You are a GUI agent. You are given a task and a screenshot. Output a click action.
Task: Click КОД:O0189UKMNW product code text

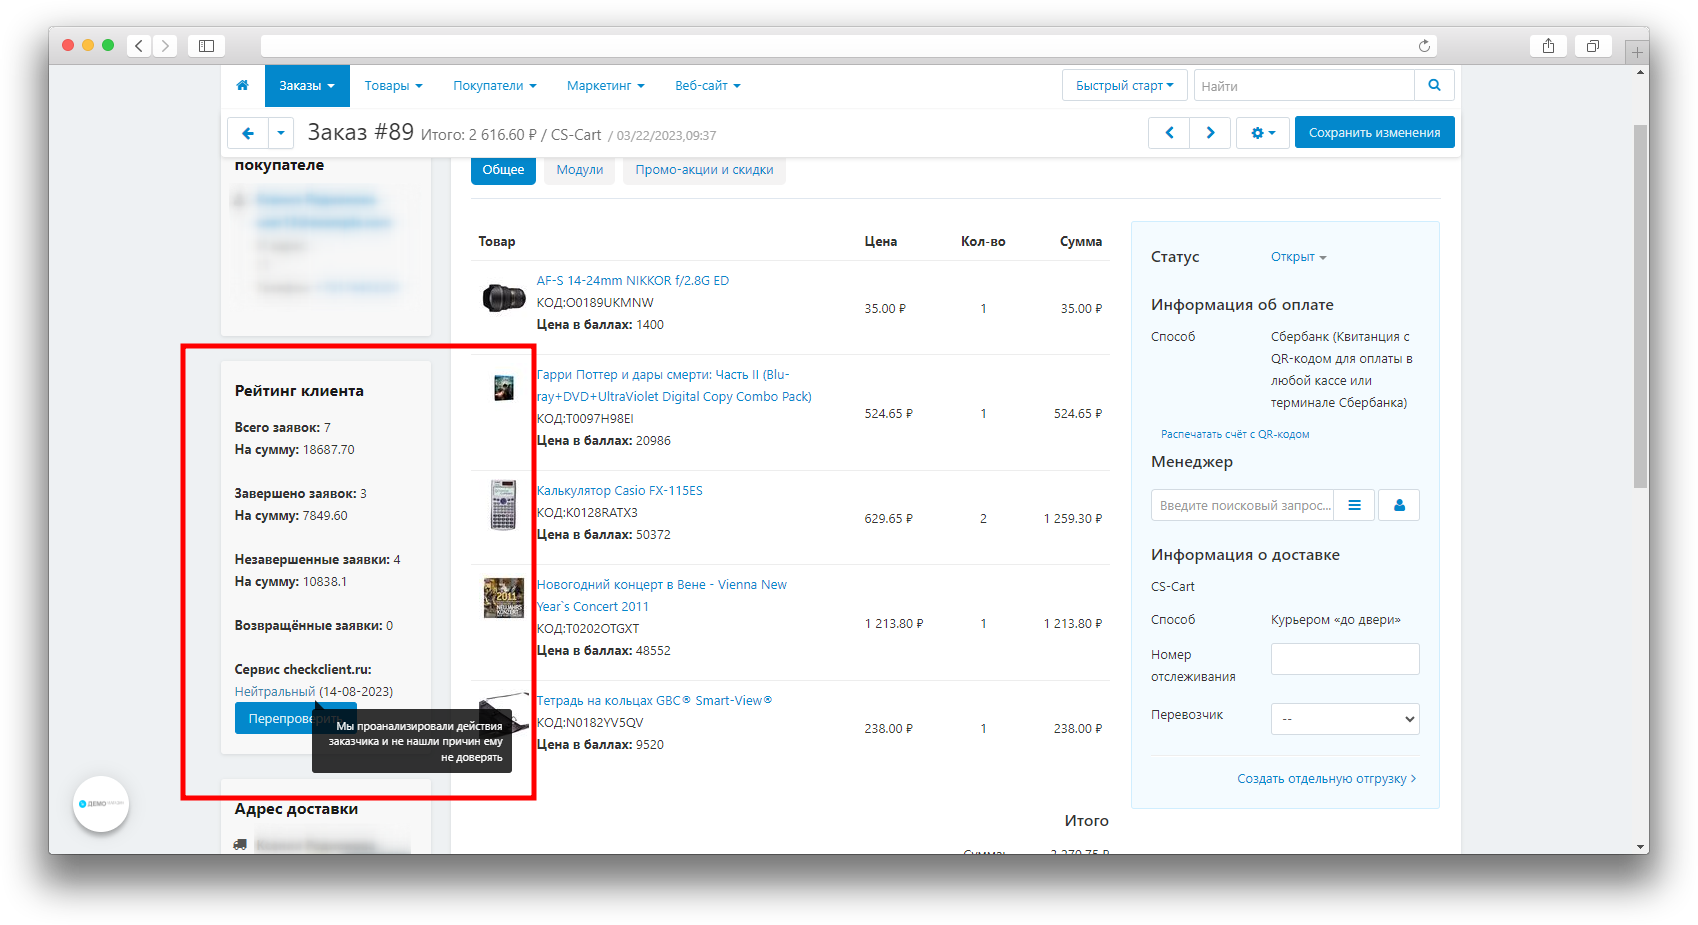pos(595,303)
